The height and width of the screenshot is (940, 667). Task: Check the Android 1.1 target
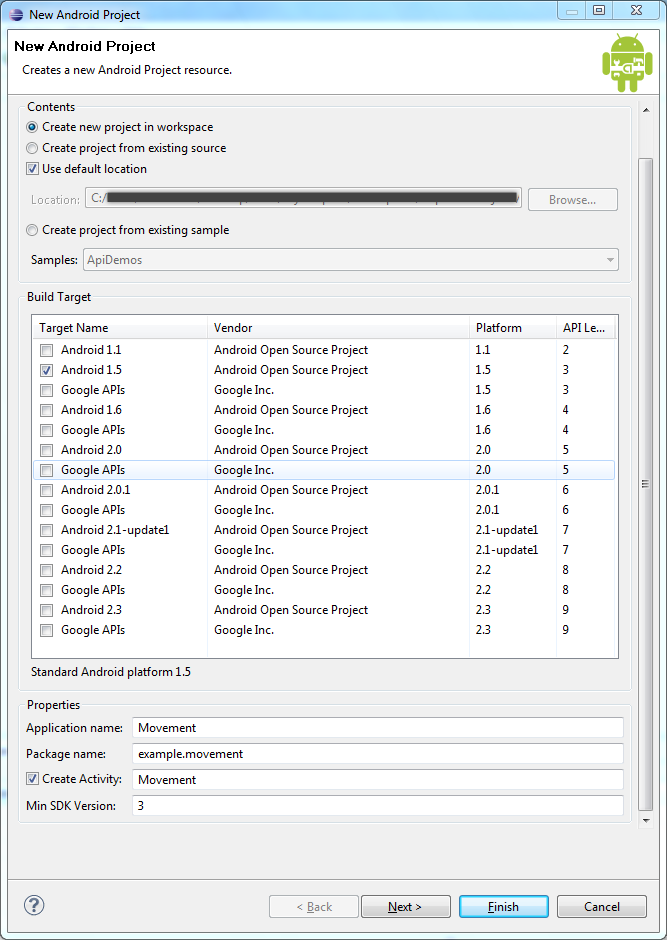pos(46,350)
